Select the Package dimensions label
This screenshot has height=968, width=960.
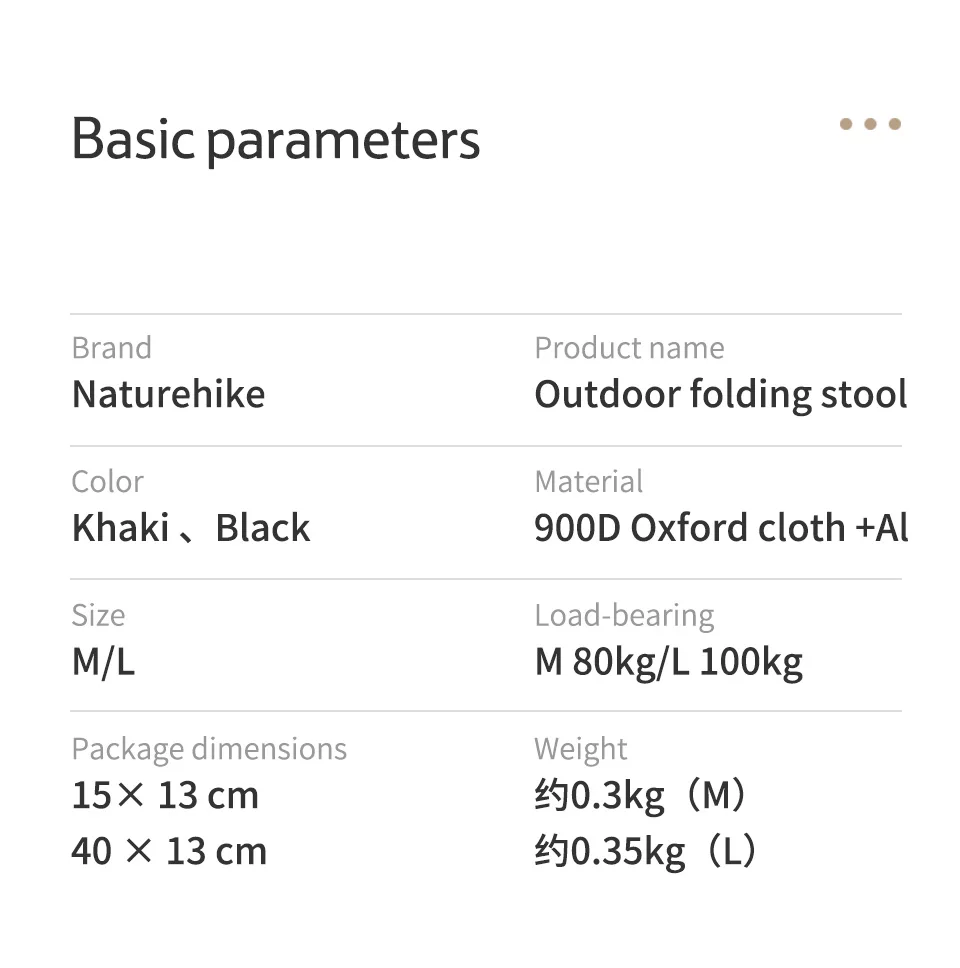(209, 749)
